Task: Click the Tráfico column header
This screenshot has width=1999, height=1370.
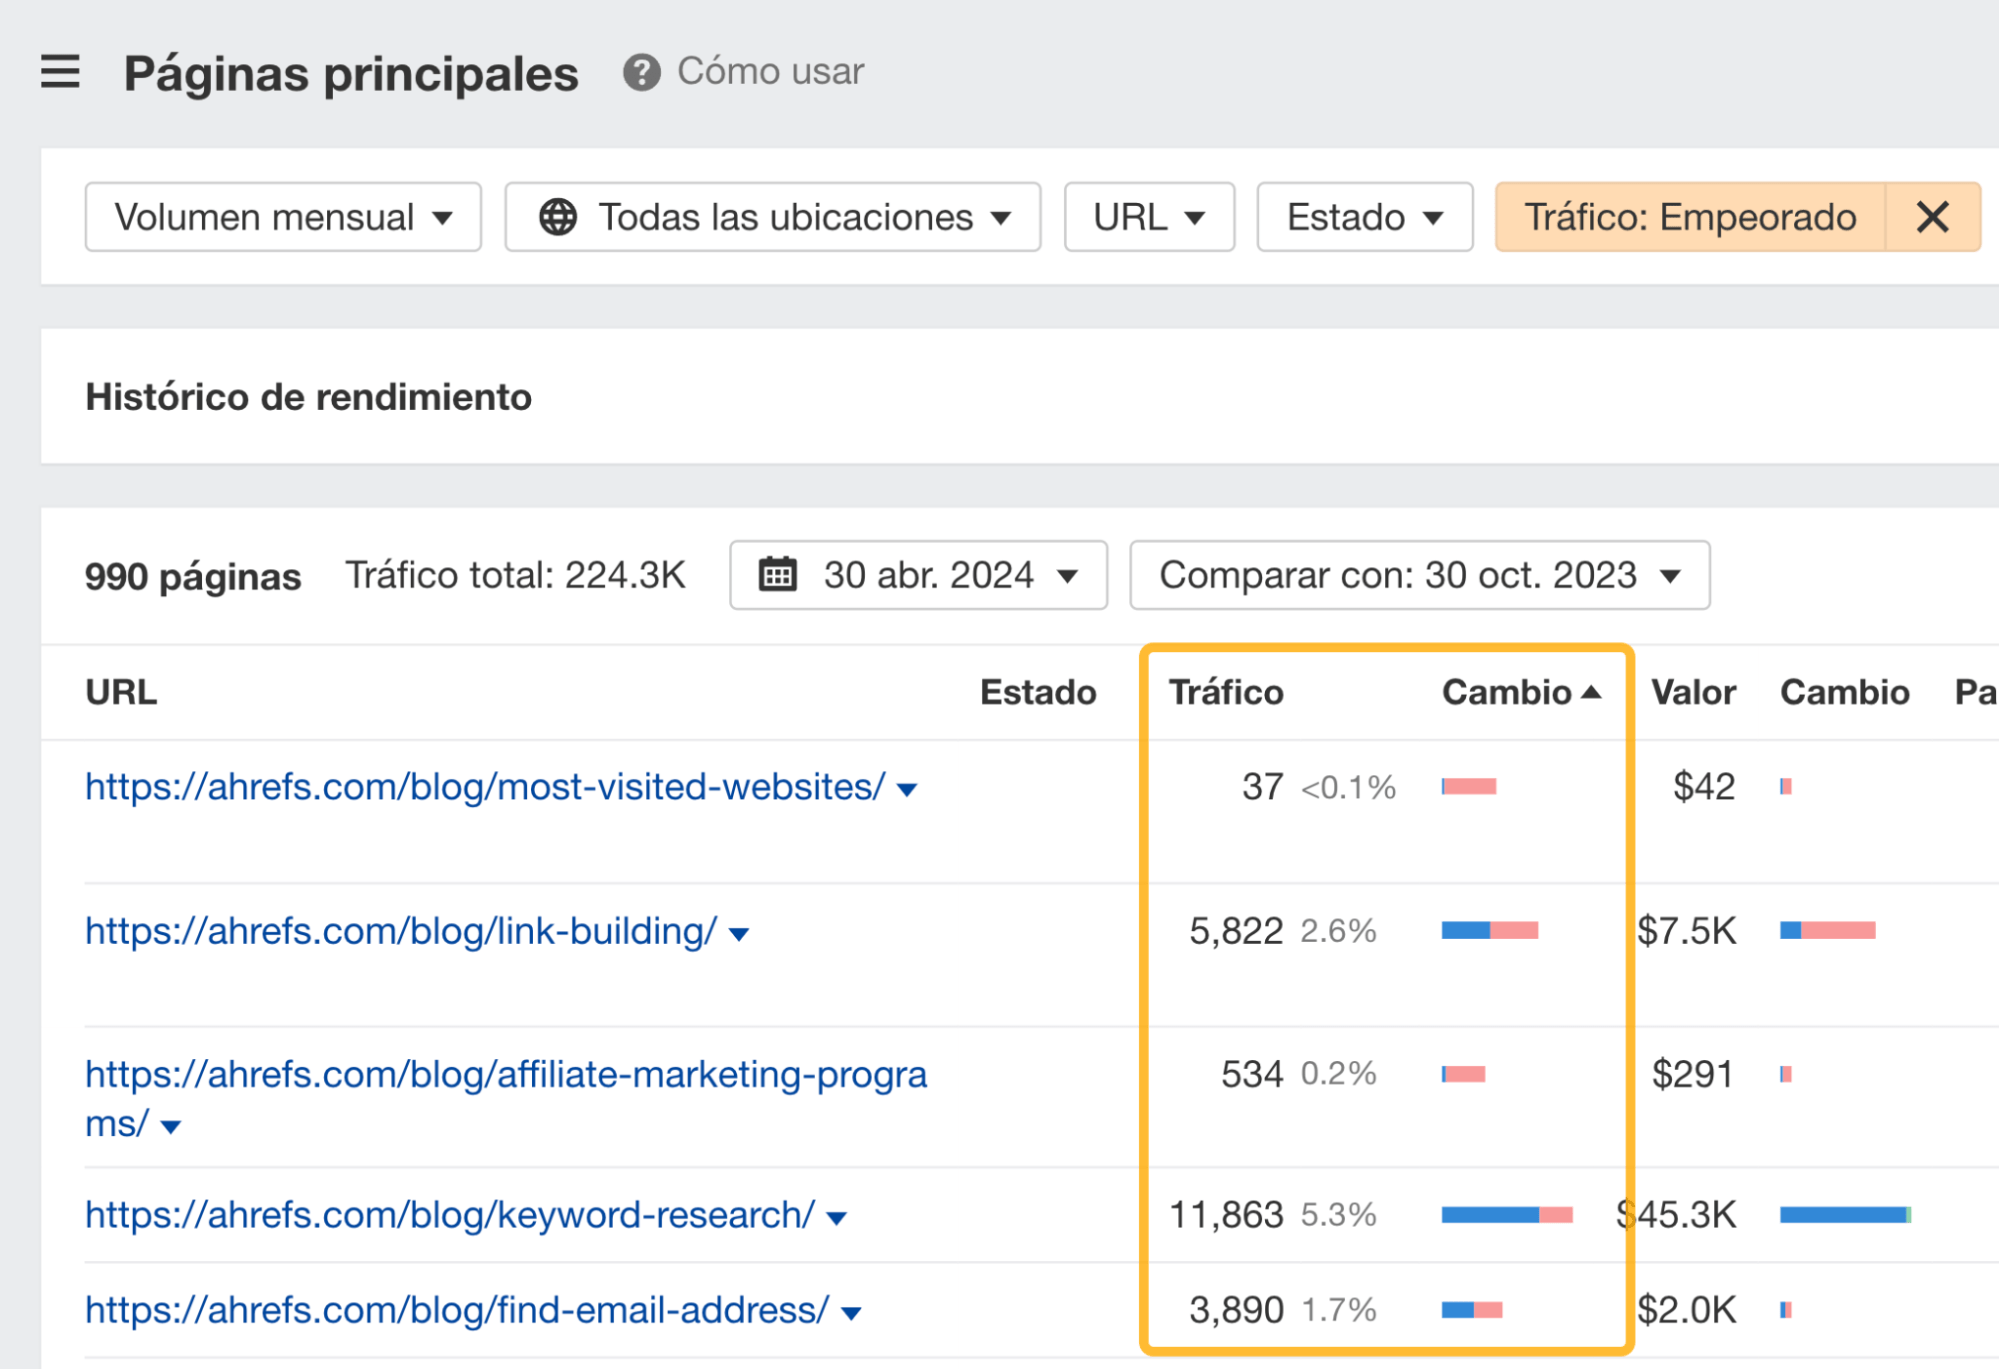Action: 1226,690
